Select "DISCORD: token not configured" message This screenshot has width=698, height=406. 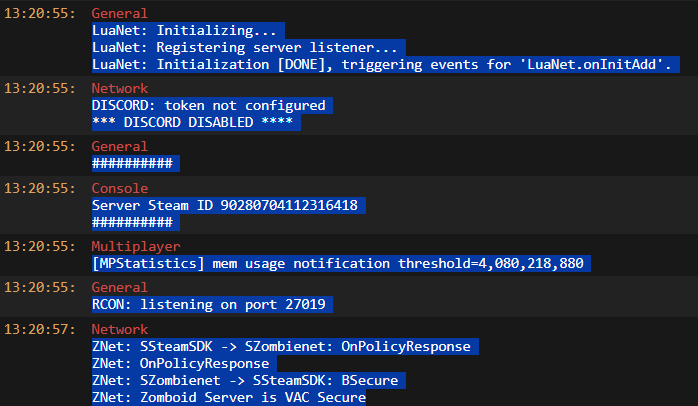[x=209, y=105]
